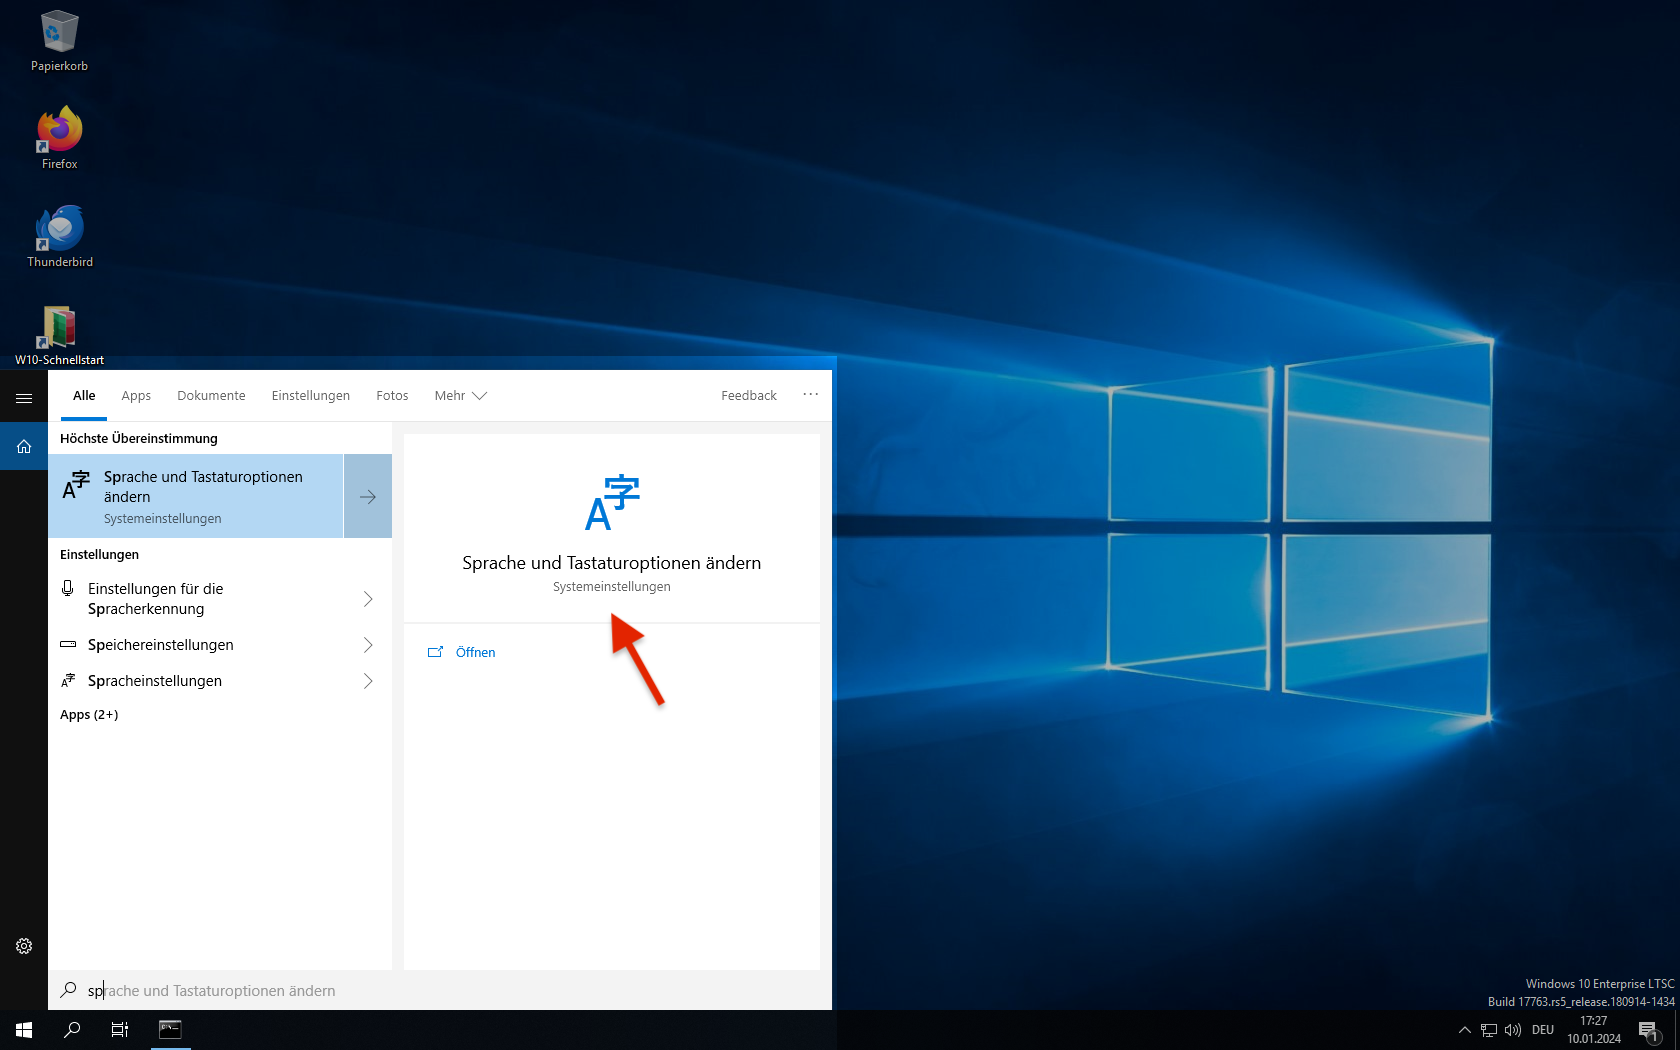Show hidden system tray icons
This screenshot has width=1680, height=1050.
tap(1465, 1030)
